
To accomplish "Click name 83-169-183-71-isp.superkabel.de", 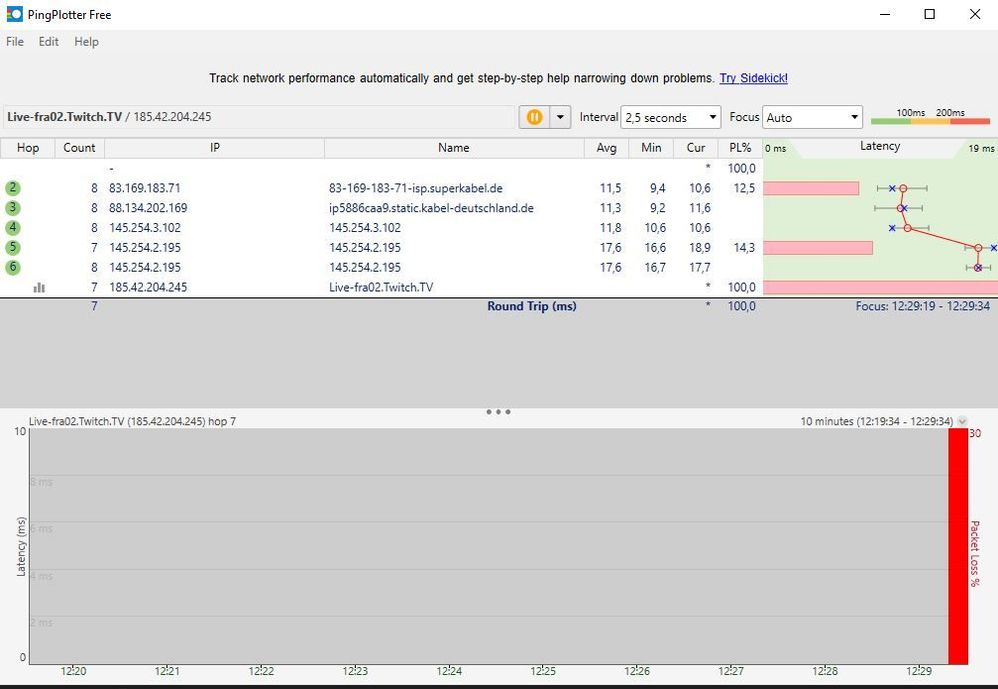I will 416,188.
